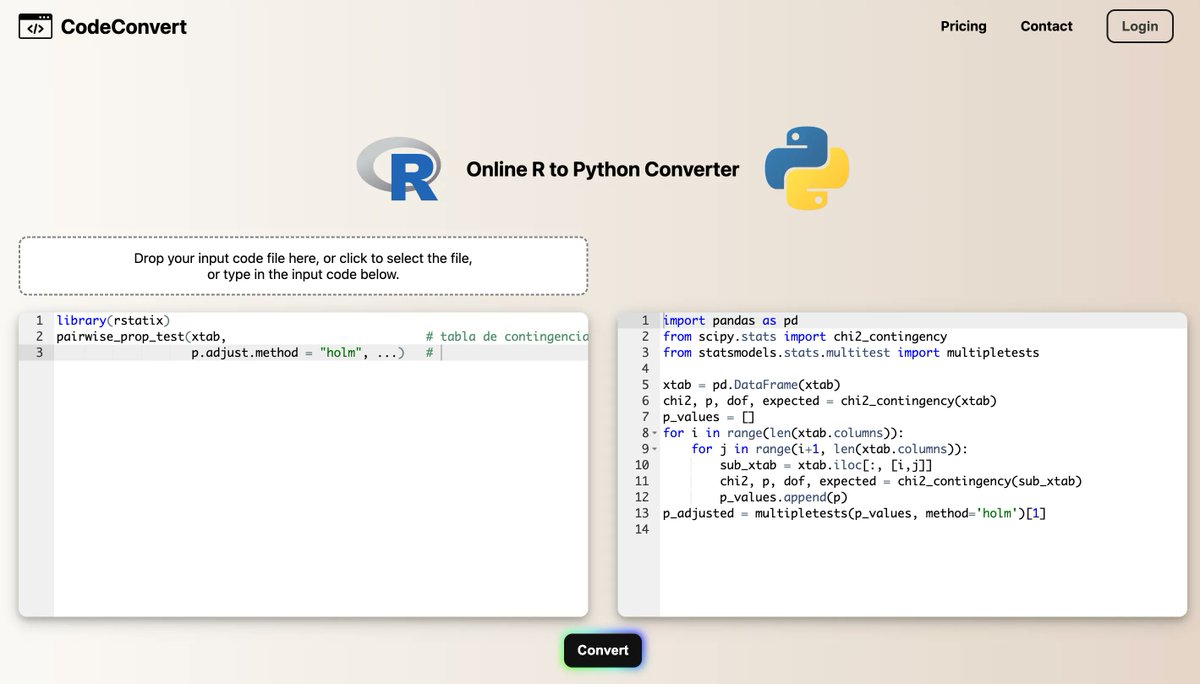Image resolution: width=1200 pixels, height=684 pixels.
Task: Open the Contact page
Action: pyautogui.click(x=1046, y=26)
